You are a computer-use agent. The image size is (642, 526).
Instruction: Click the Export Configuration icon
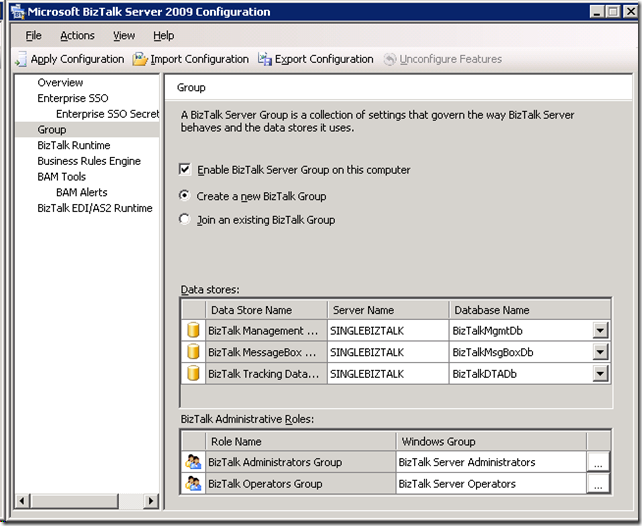tap(265, 59)
